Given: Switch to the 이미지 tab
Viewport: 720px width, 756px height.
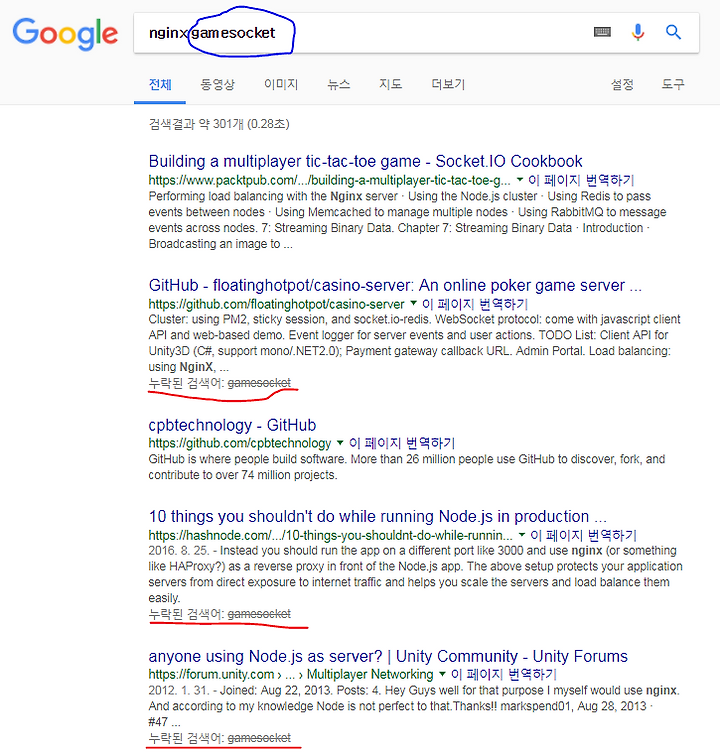Looking at the screenshot, I should pos(281,84).
